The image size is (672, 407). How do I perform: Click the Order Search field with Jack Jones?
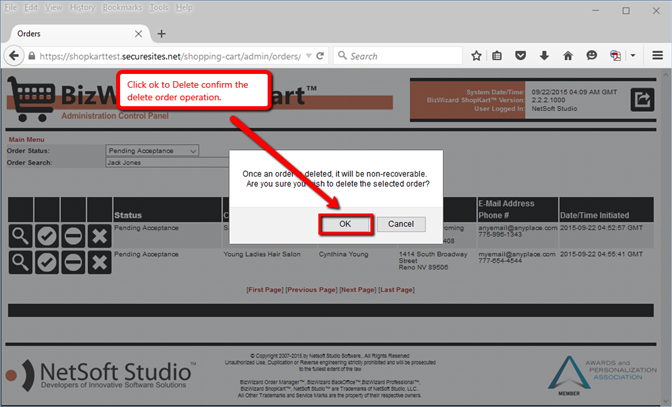[x=167, y=162]
